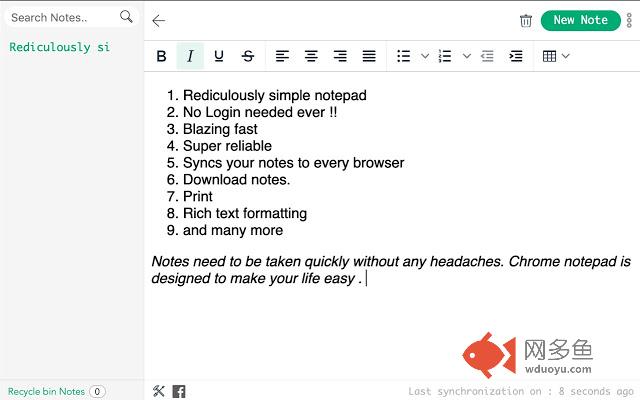Go back with the left arrow
640x400 pixels.
pos(159,20)
